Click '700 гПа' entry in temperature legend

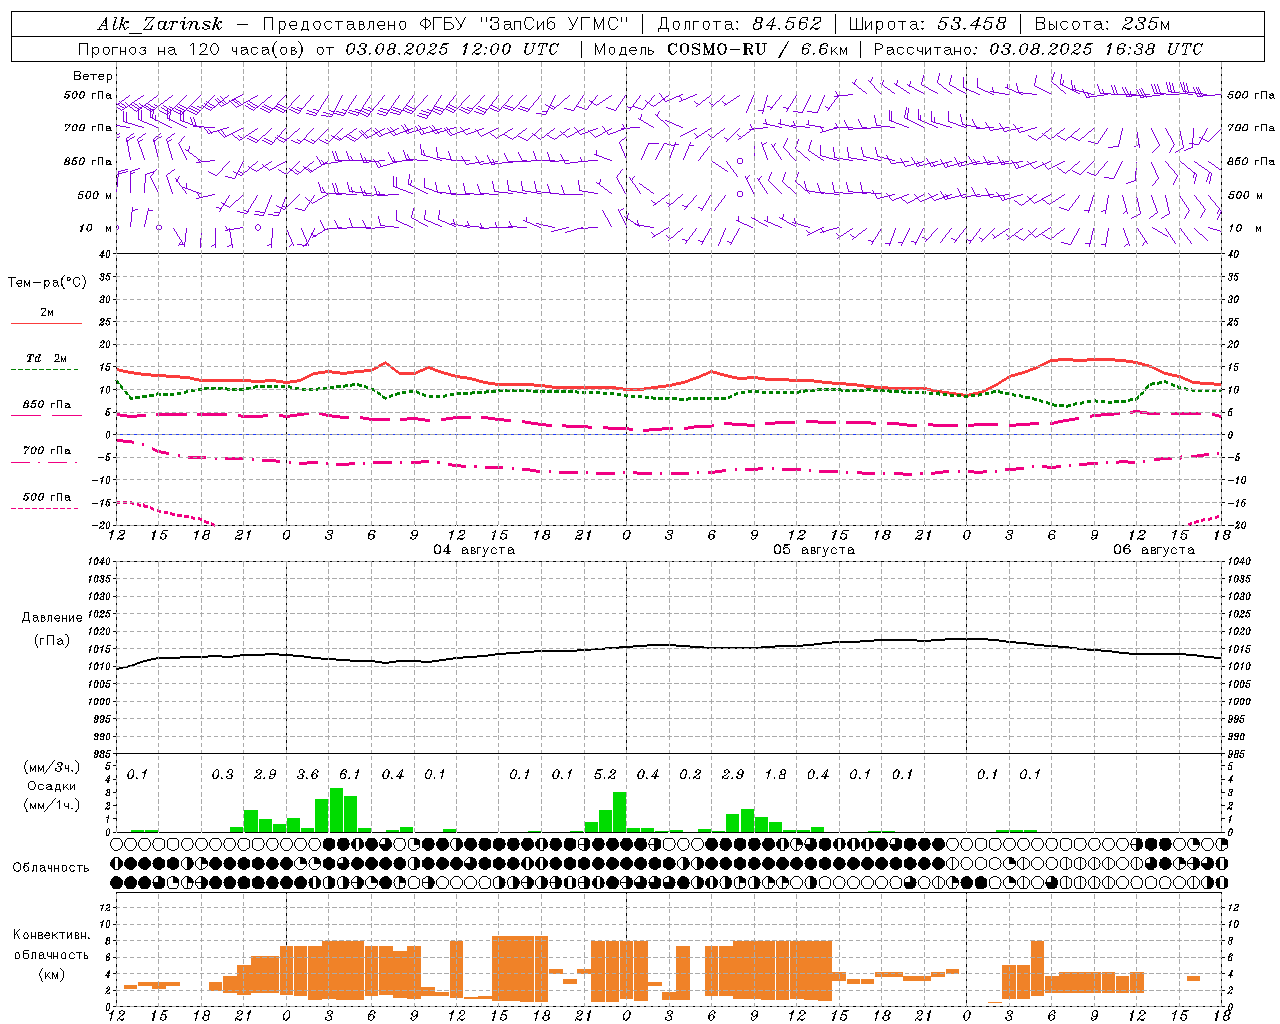(47, 450)
